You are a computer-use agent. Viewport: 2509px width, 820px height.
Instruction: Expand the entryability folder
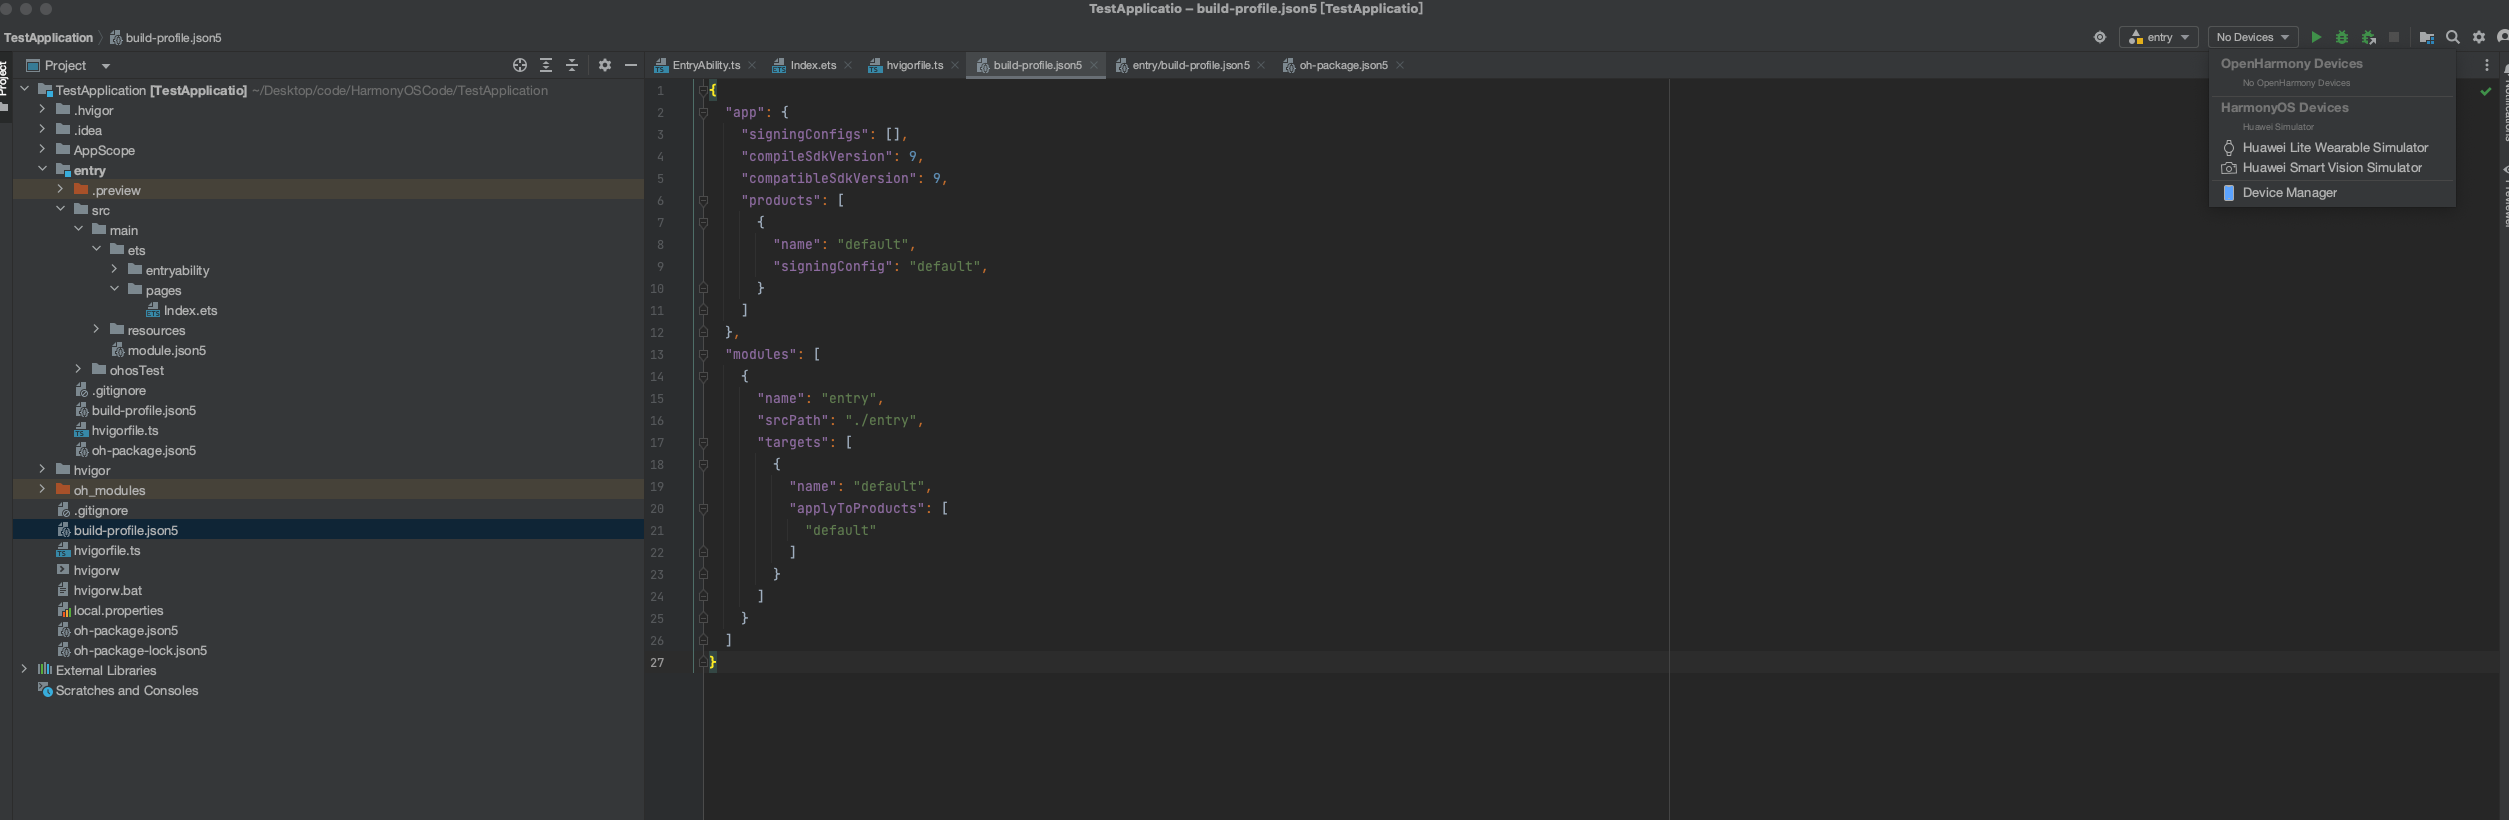(x=114, y=269)
